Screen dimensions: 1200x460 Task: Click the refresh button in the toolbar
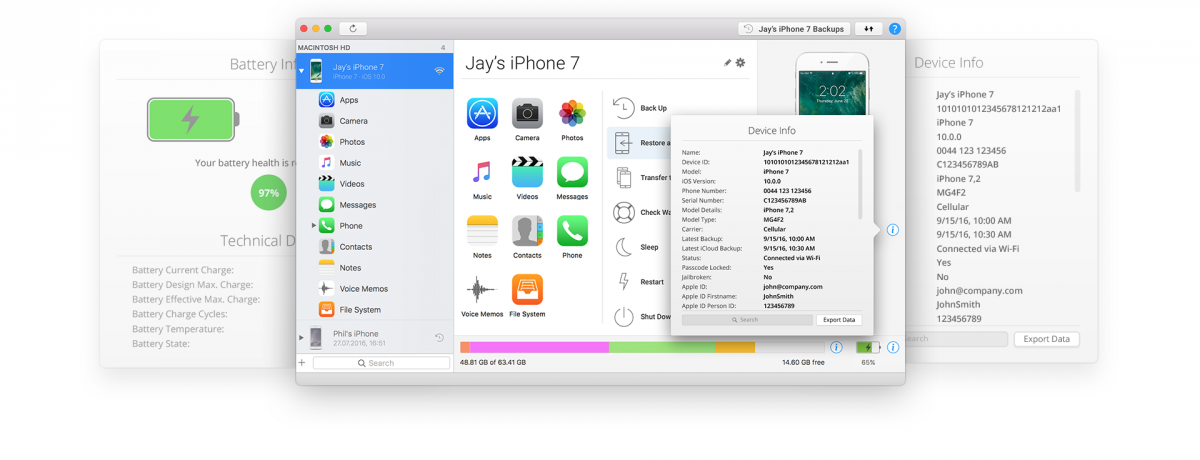[354, 29]
